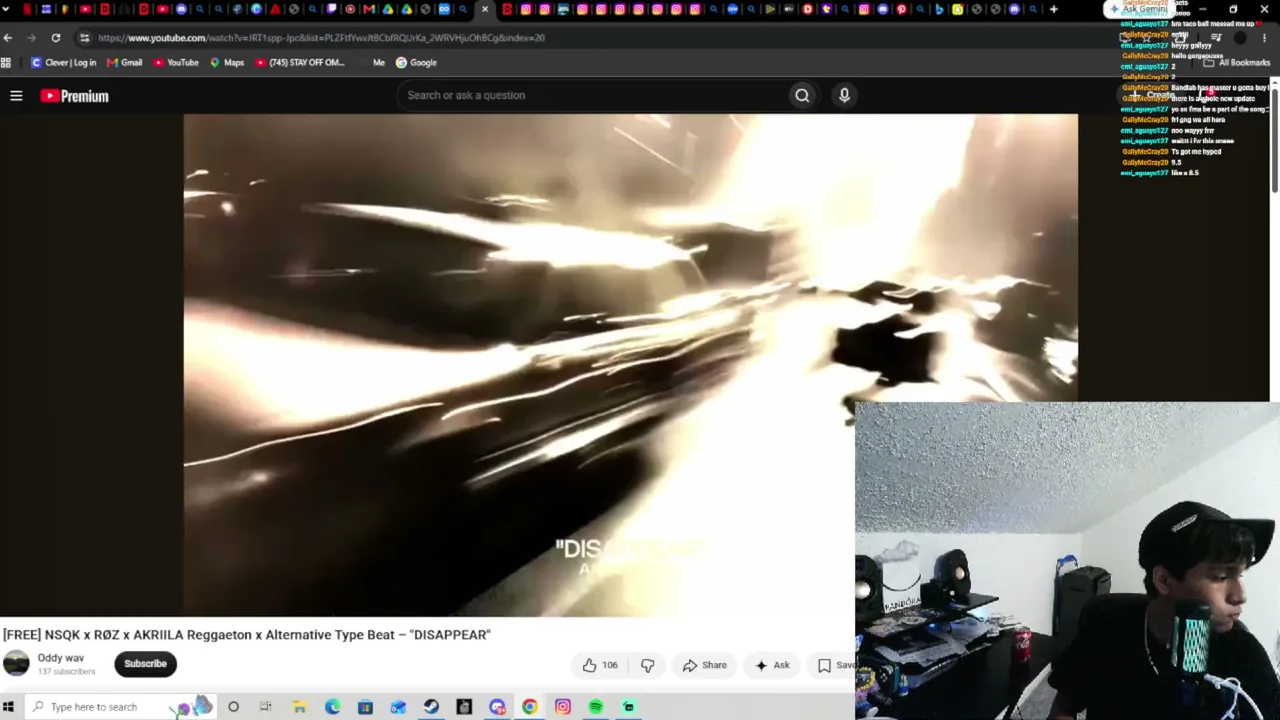Reload the YouTube page
The height and width of the screenshot is (720, 1280).
(56, 38)
